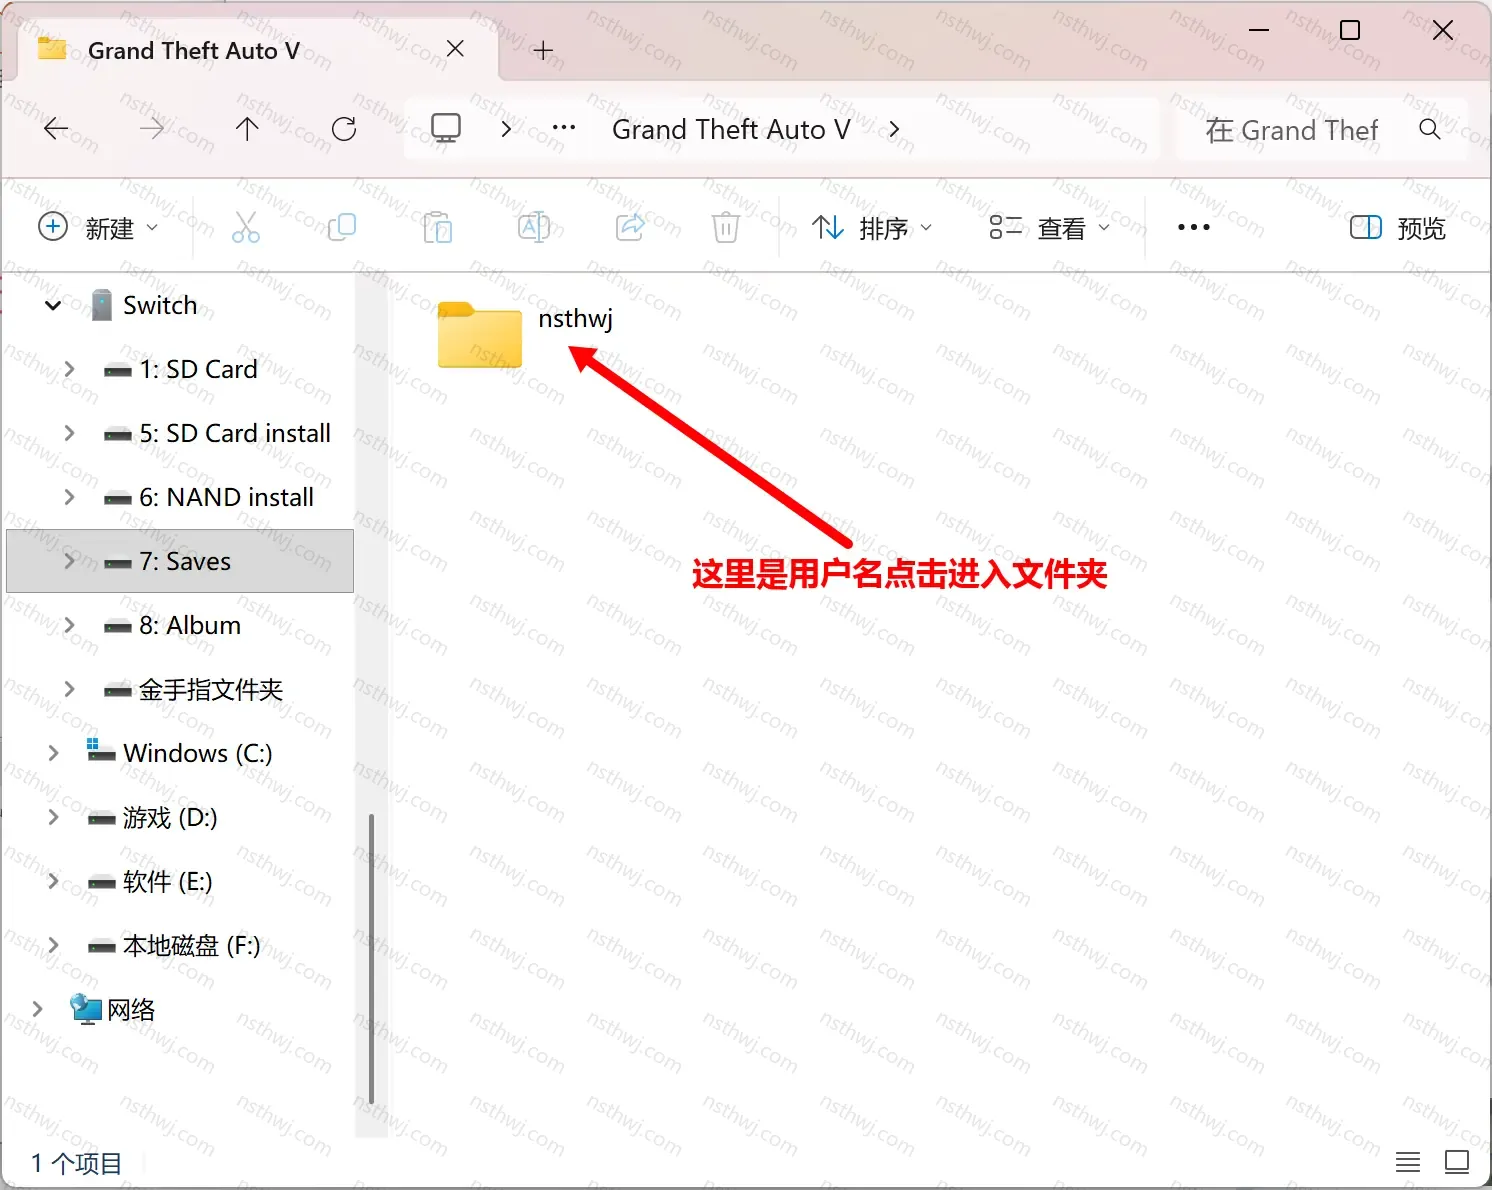Select 本地磁盘 (F:) drive in sidebar
1492x1190 pixels.
tap(191, 945)
